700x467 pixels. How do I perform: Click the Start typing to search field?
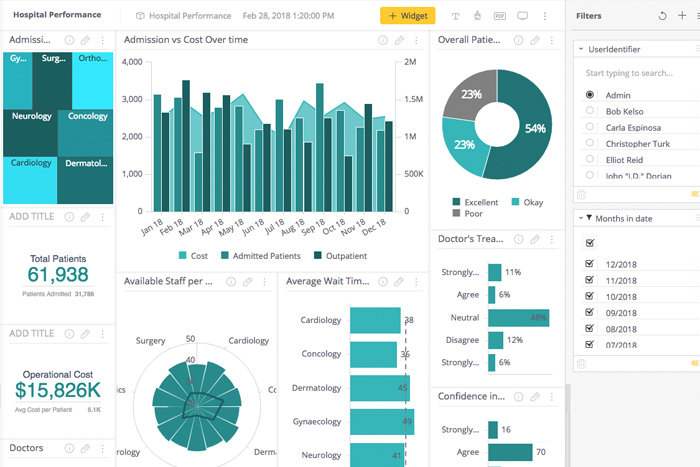pyautogui.click(x=629, y=73)
